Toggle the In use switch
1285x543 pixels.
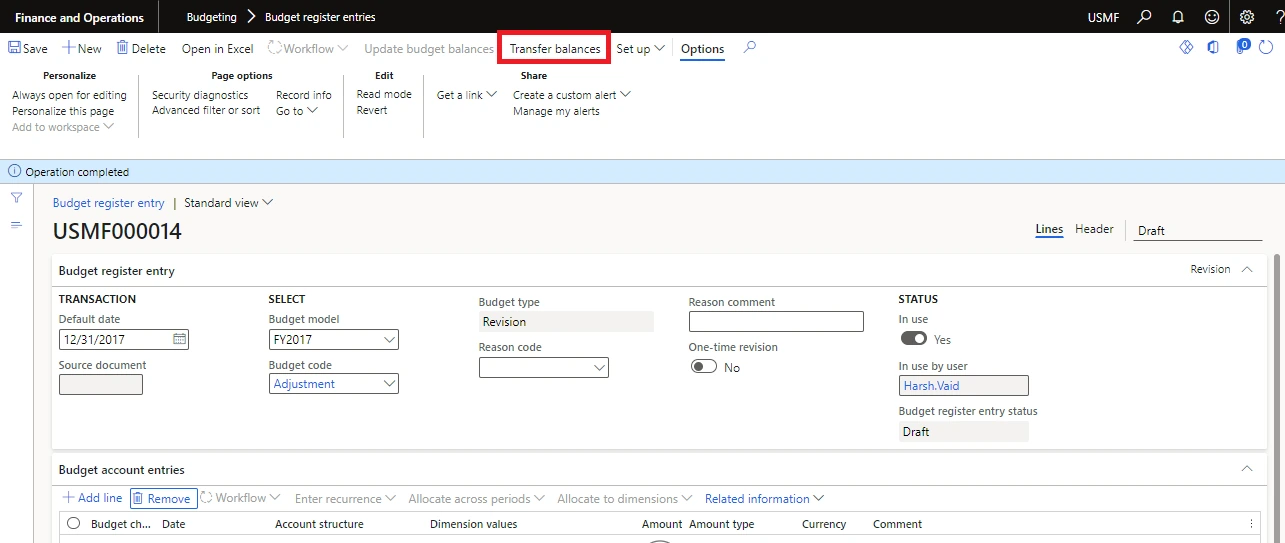[x=913, y=339]
